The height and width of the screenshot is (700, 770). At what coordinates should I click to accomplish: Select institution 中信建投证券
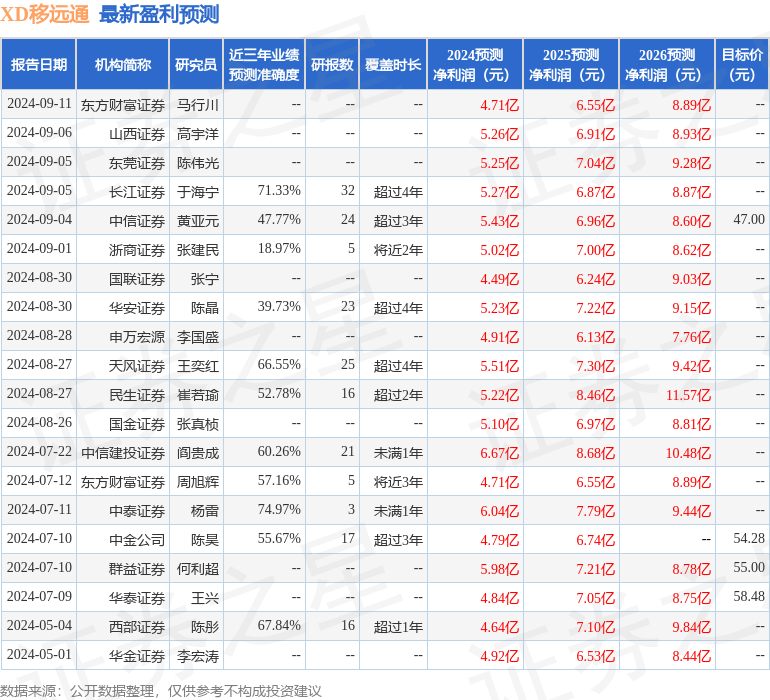point(123,452)
